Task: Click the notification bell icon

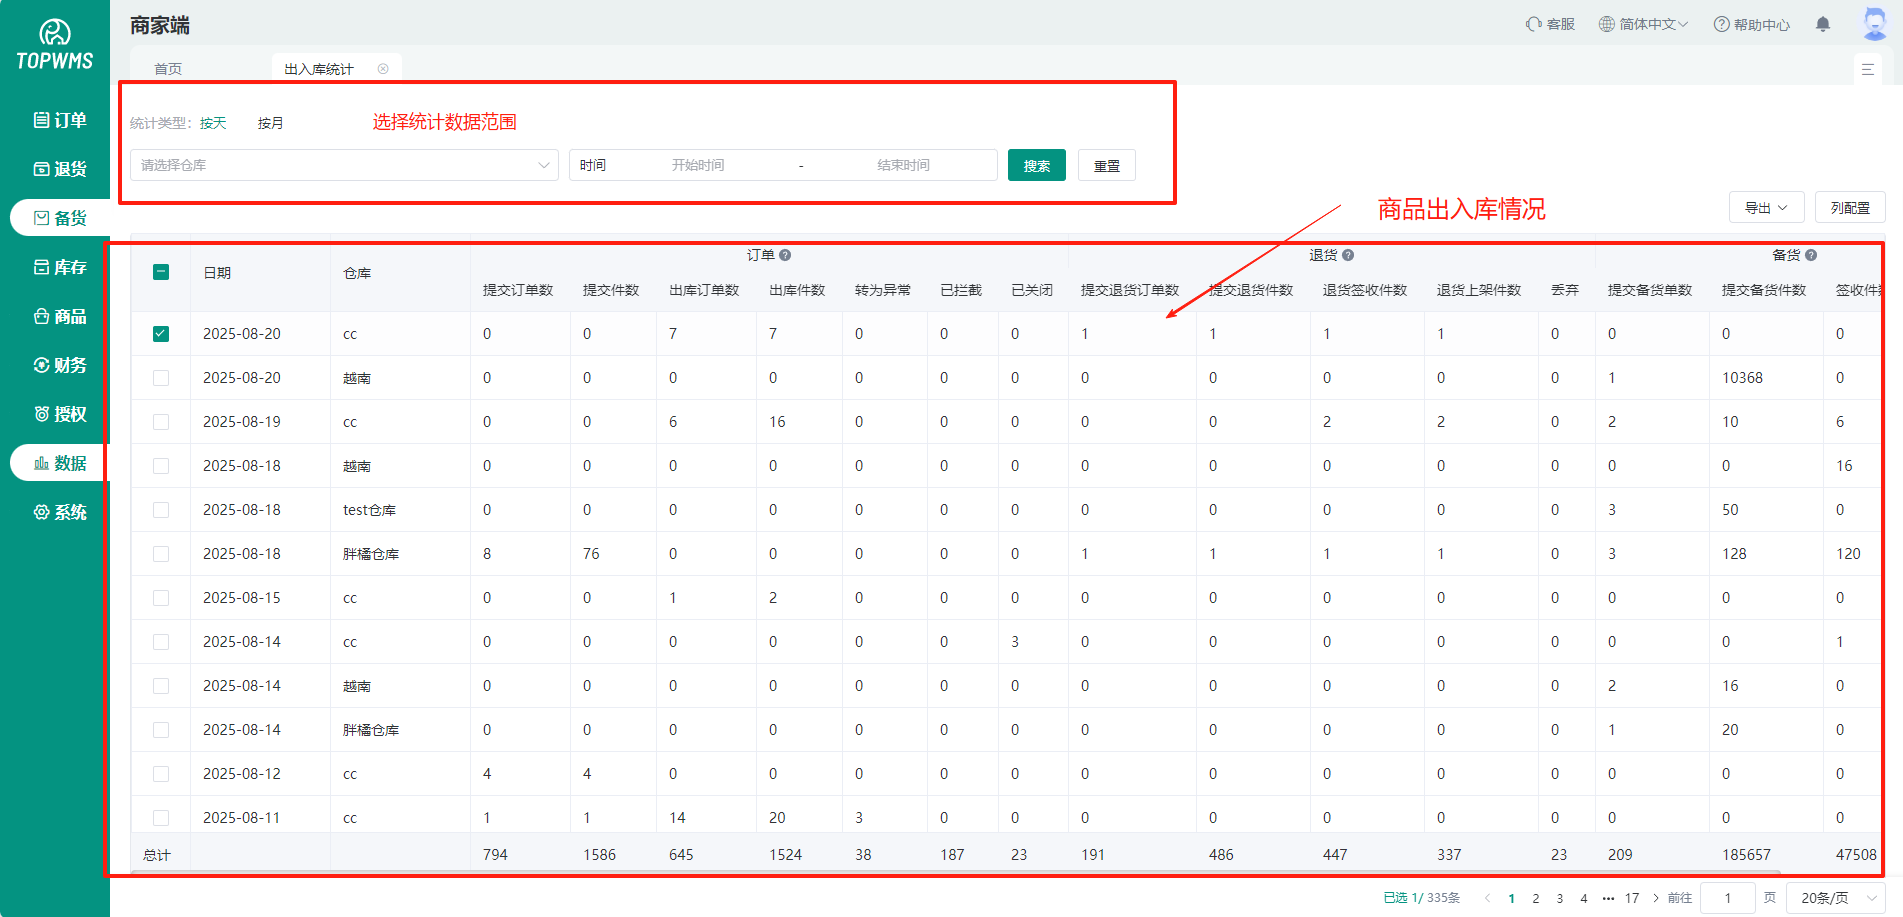Action: (x=1822, y=24)
